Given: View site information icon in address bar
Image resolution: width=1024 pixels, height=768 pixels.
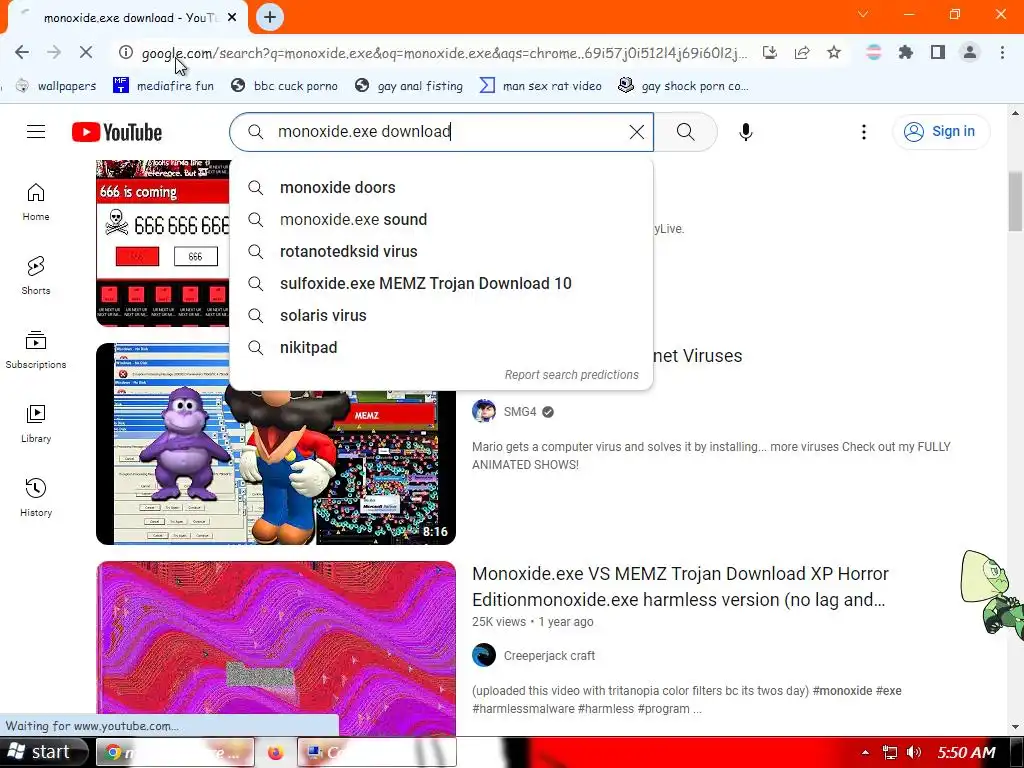Looking at the screenshot, I should click(126, 52).
